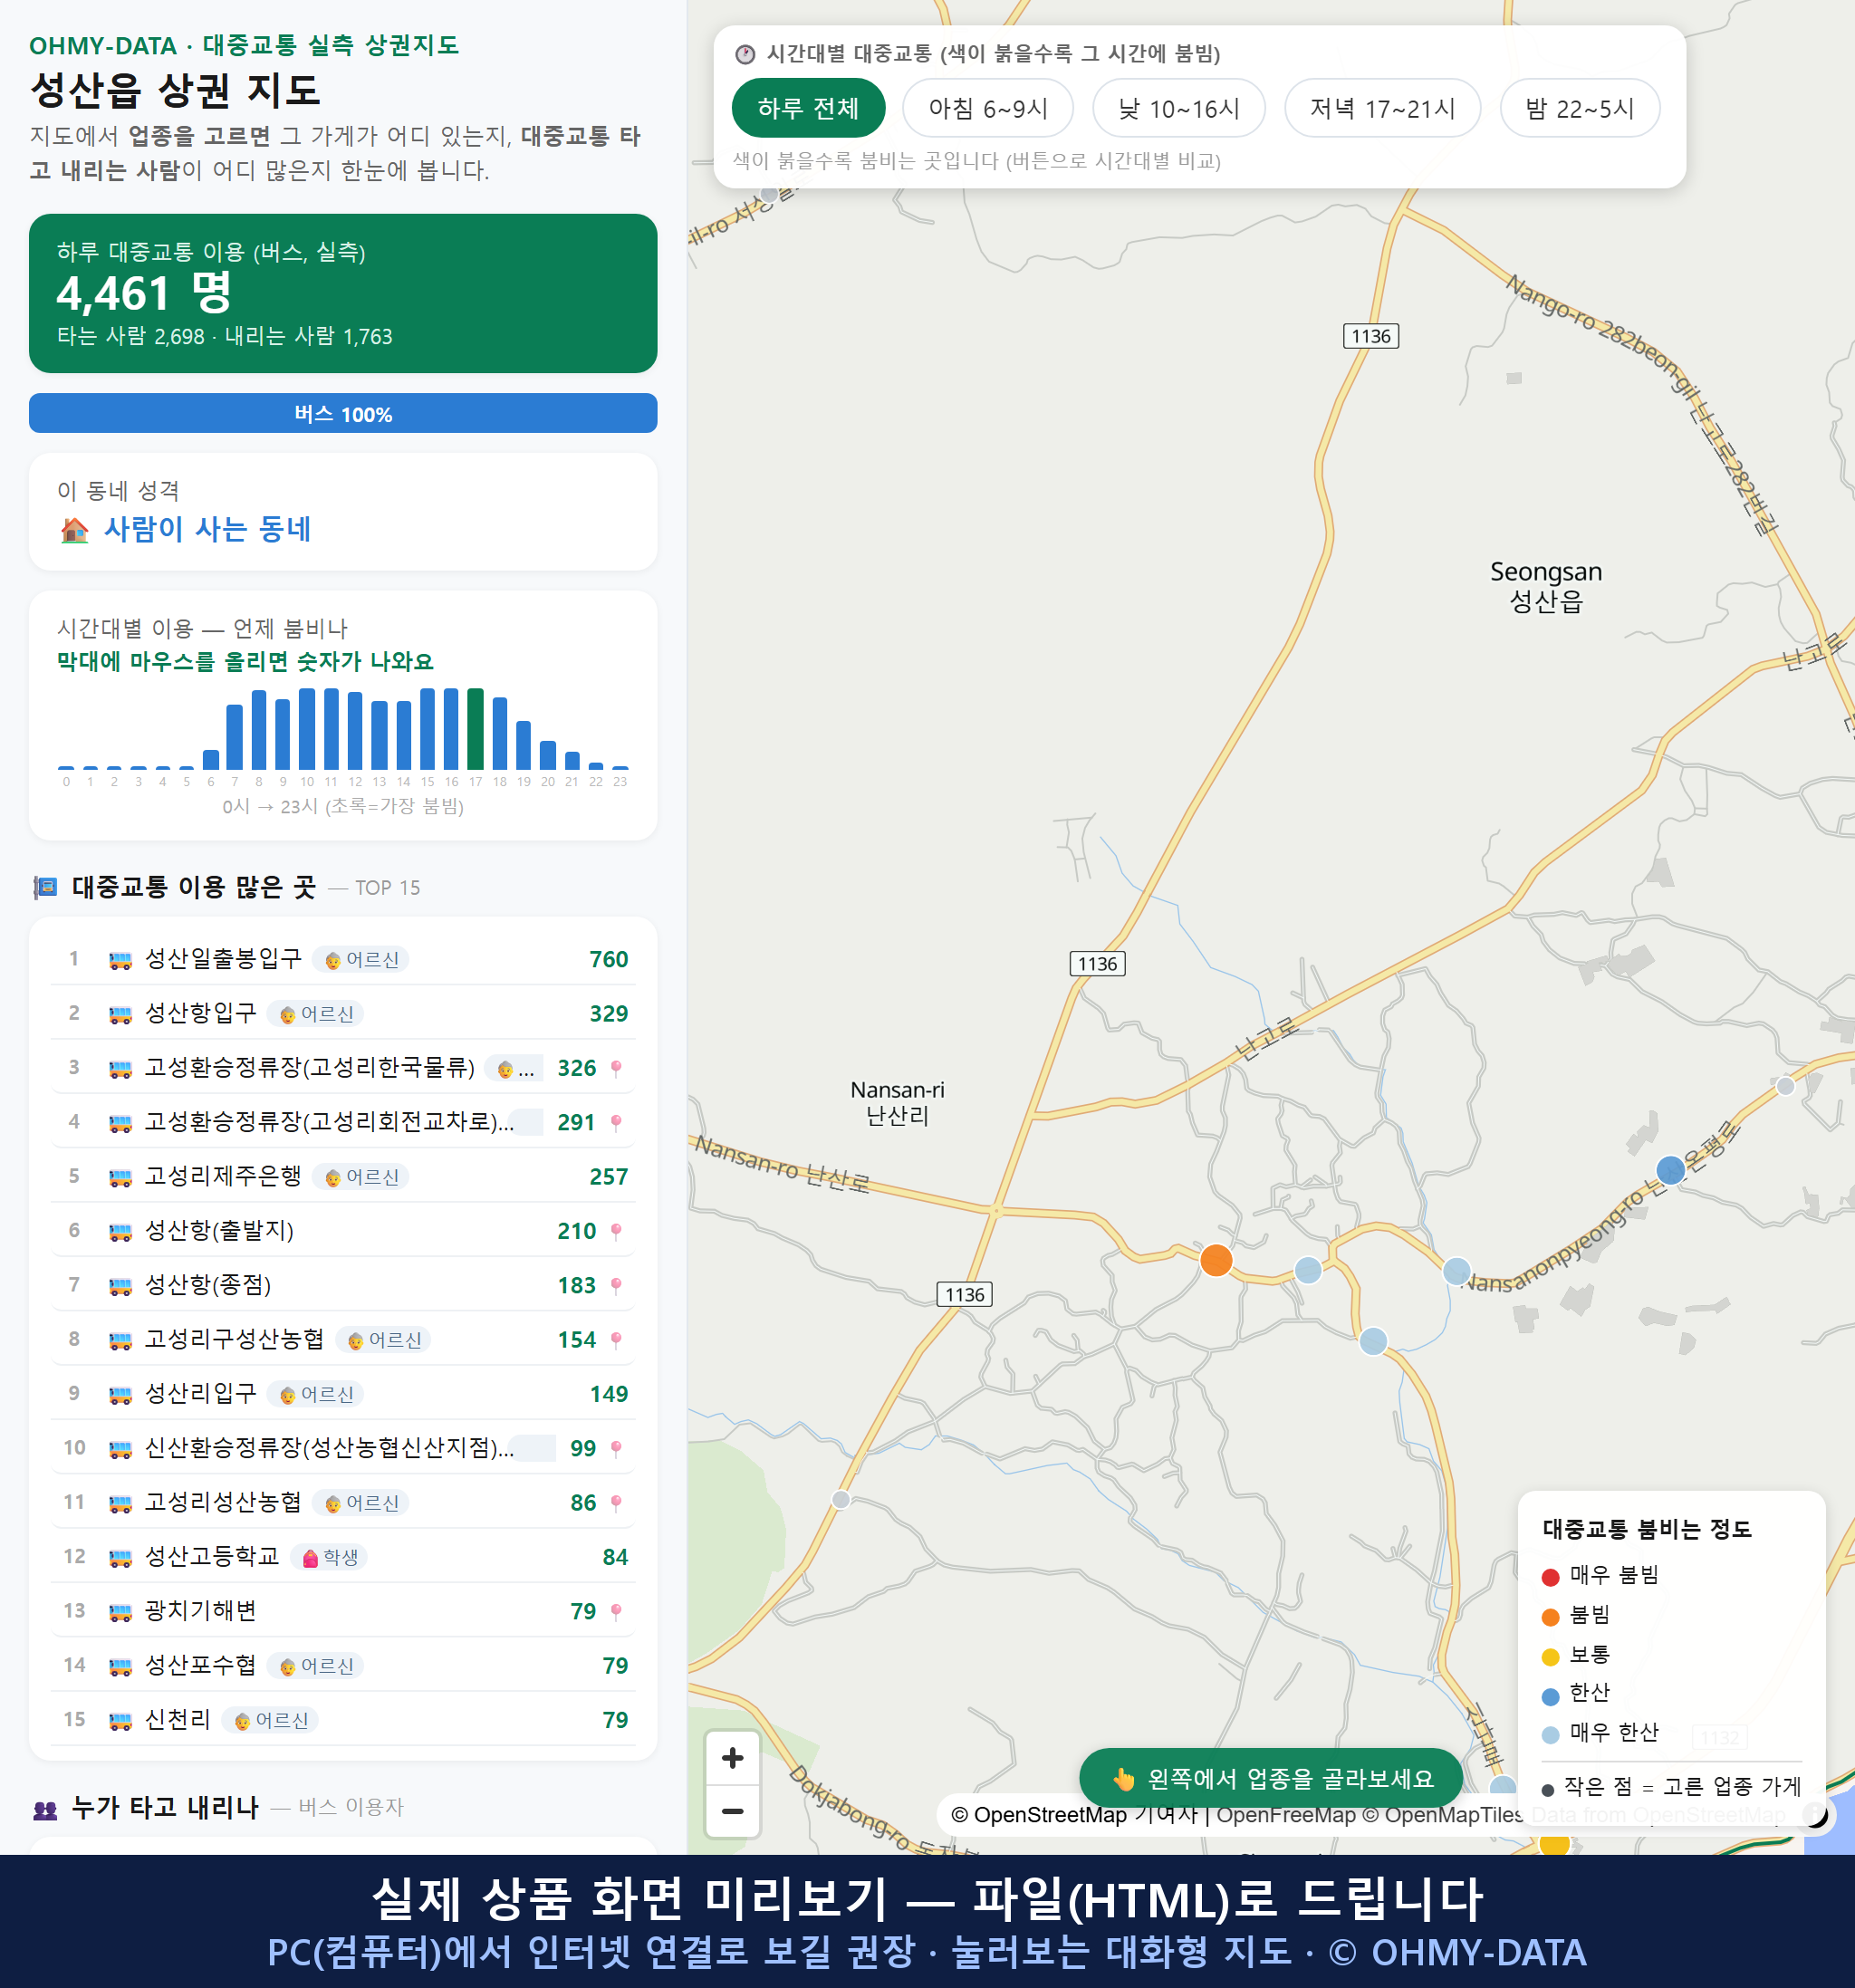Click the 학생 tag on 성산고등학교 row
Screen dimensions: 1855x1988
coord(329,1557)
